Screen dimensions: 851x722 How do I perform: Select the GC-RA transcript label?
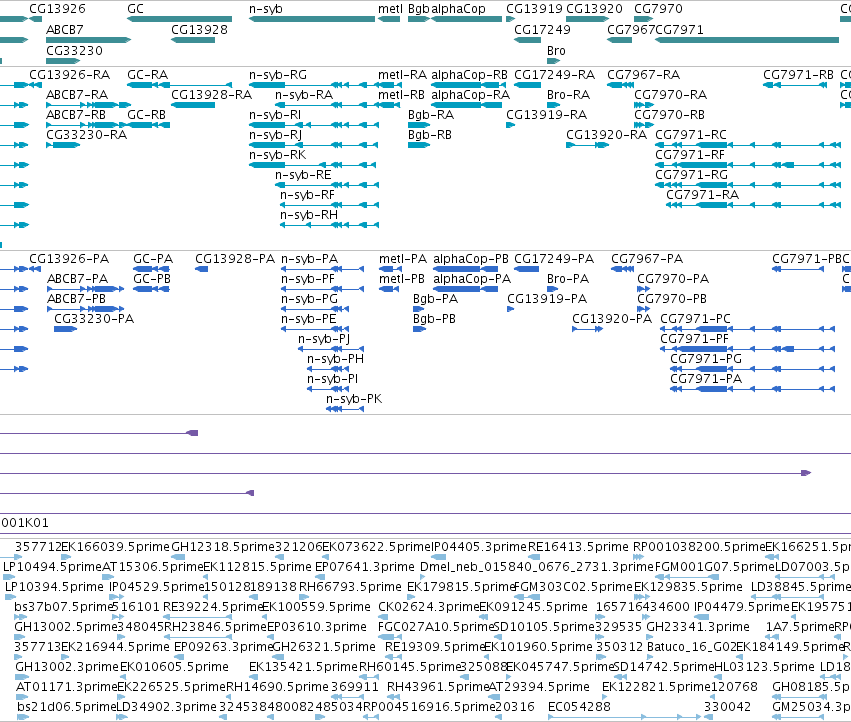[x=148, y=74]
